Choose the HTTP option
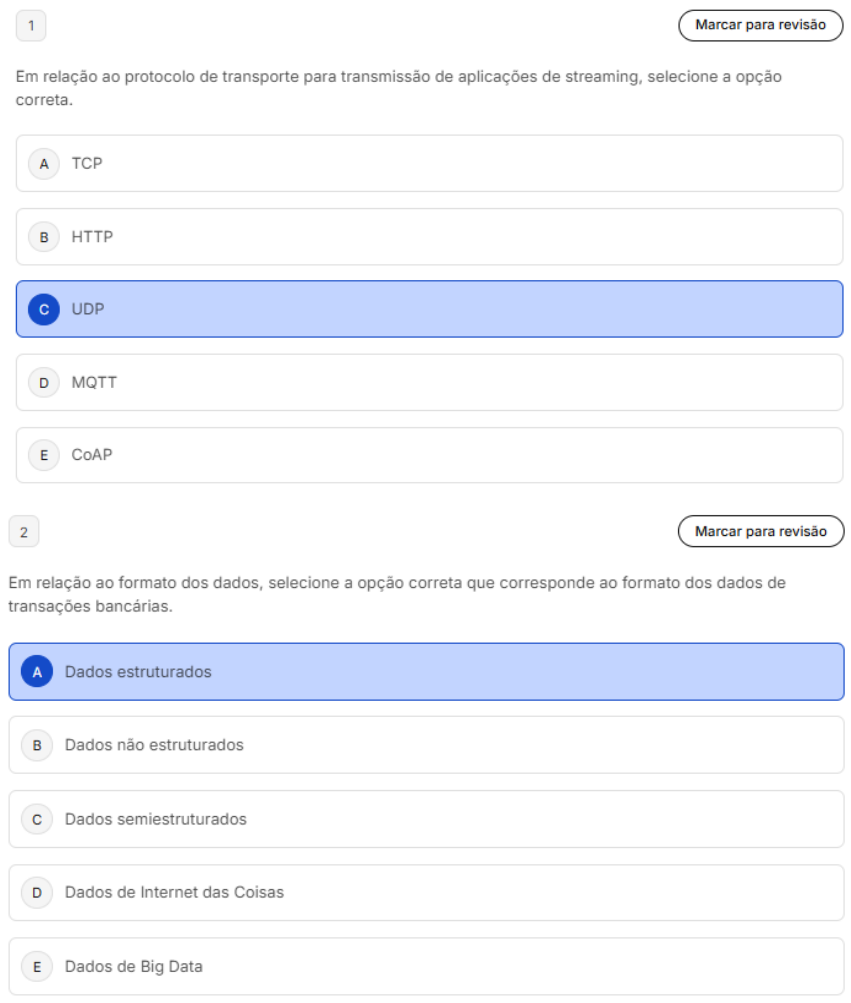The image size is (851, 1003). coord(429,237)
